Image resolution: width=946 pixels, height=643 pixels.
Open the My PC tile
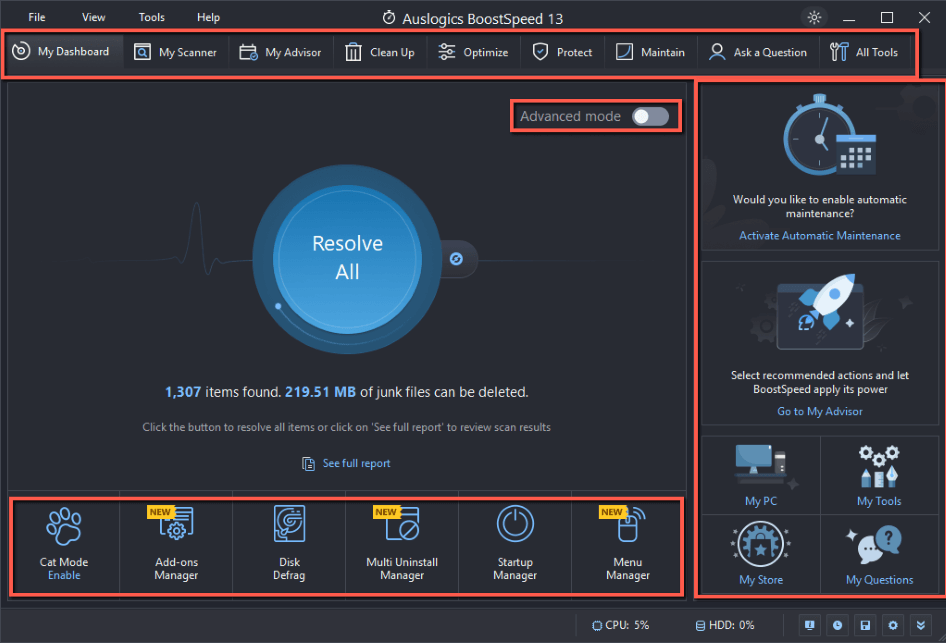(761, 475)
